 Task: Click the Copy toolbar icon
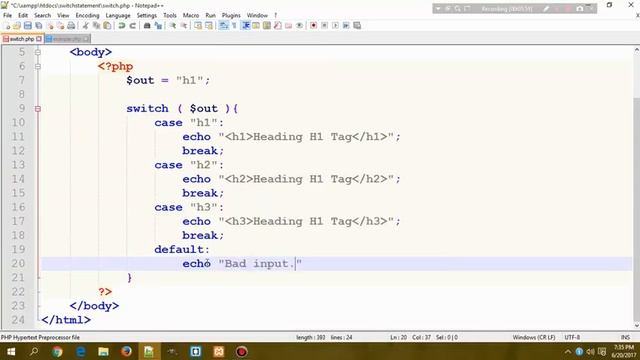point(96,26)
